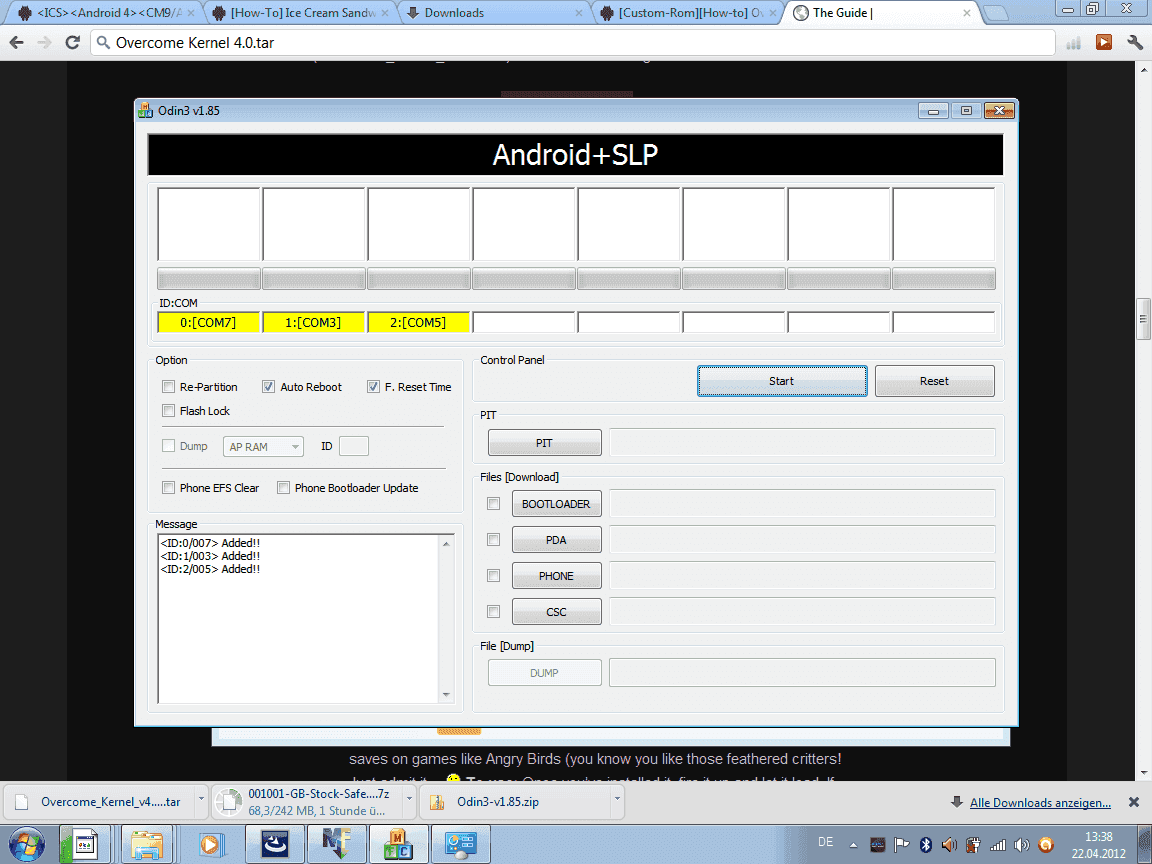1152x864 pixels.
Task: Uncheck the Auto Reboot option
Action: (x=268, y=386)
